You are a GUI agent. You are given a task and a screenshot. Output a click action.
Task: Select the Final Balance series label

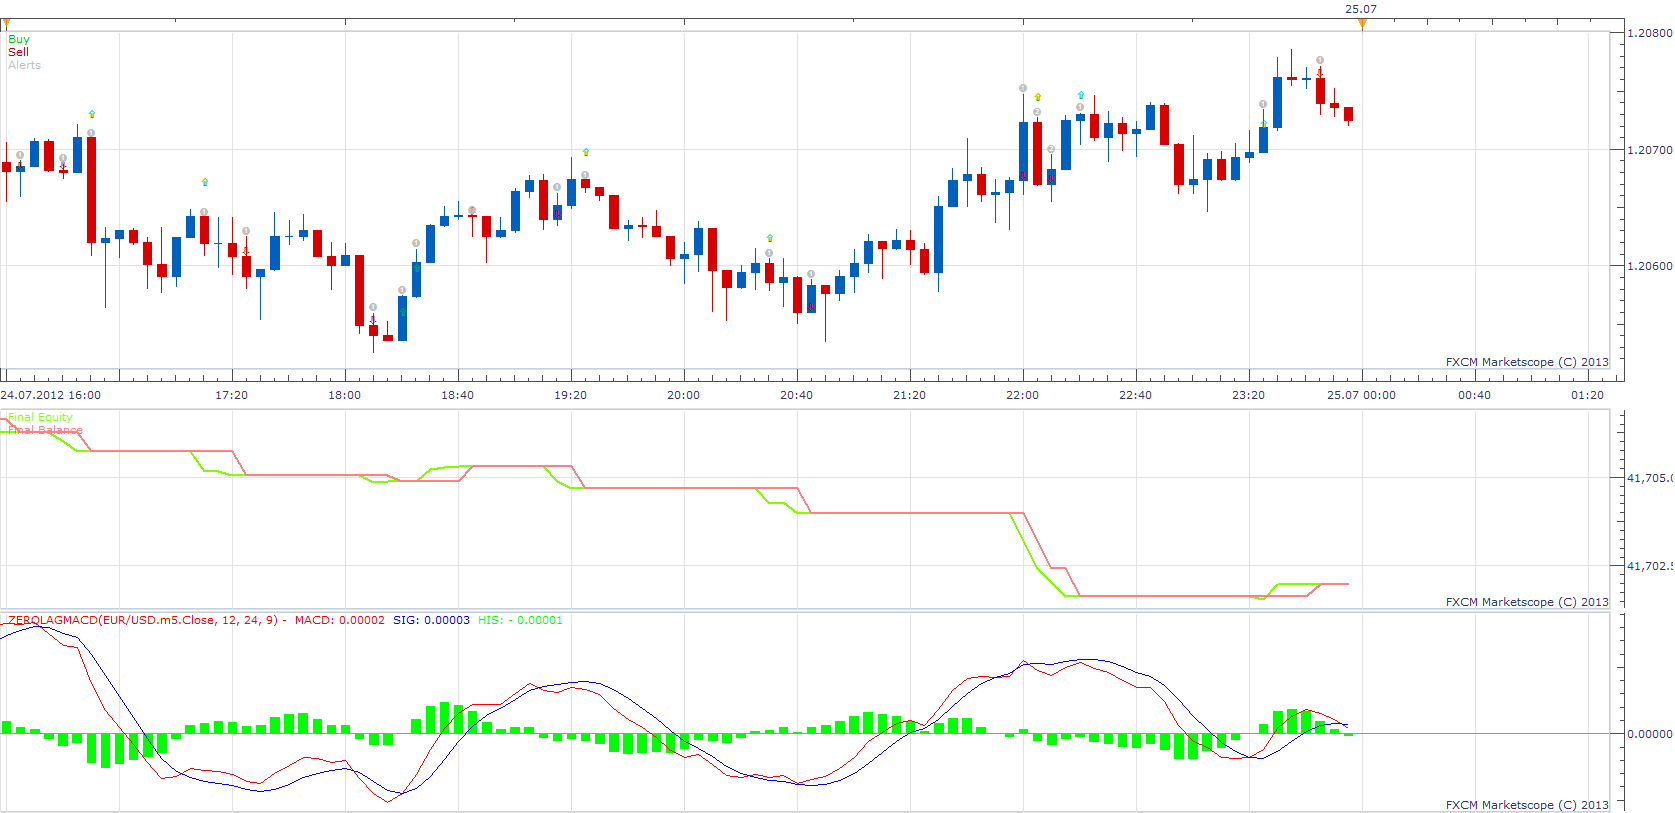[45, 430]
